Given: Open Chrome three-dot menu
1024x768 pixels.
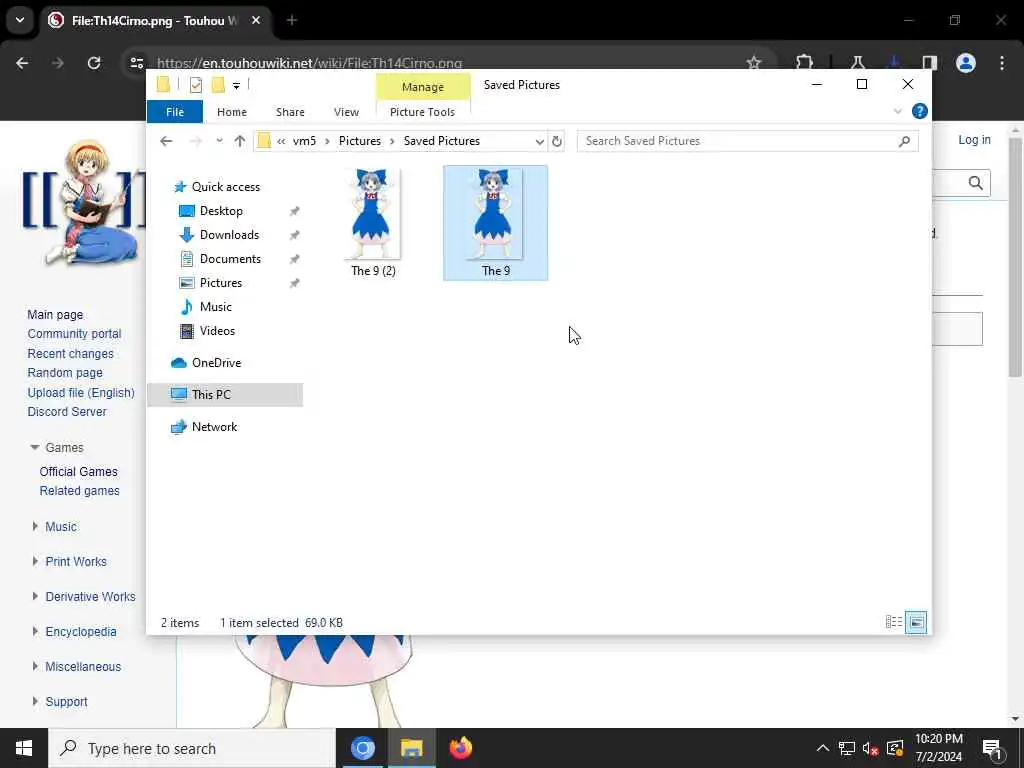Looking at the screenshot, I should pos(1002,63).
